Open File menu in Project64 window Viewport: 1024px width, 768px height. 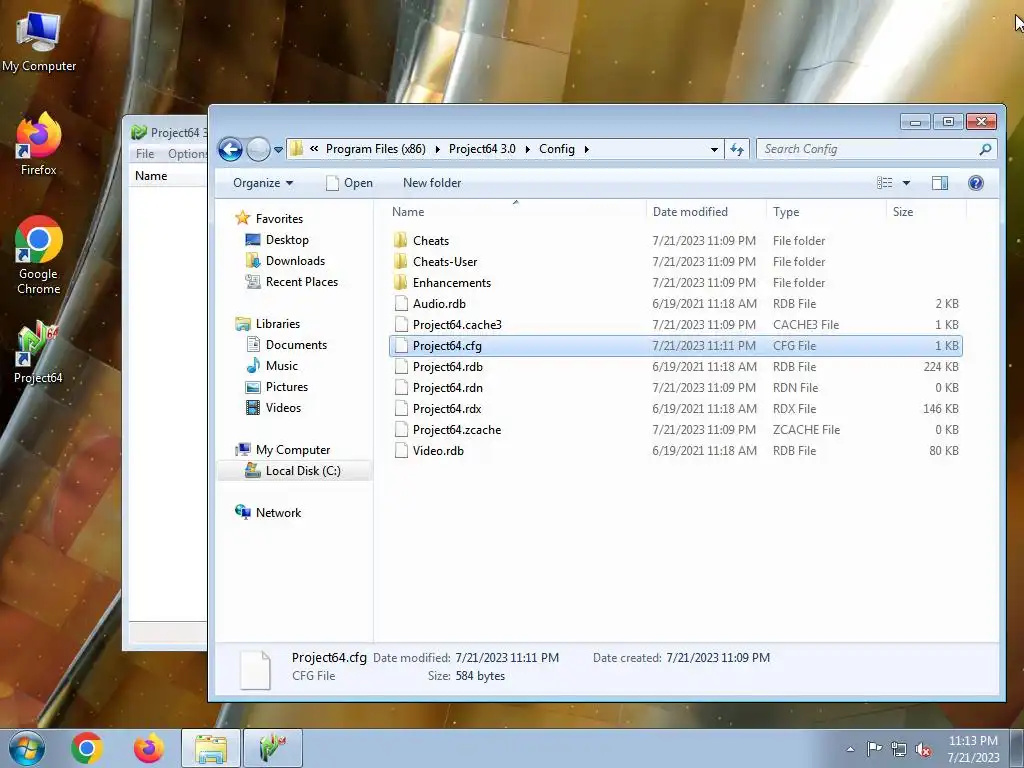pyautogui.click(x=145, y=153)
